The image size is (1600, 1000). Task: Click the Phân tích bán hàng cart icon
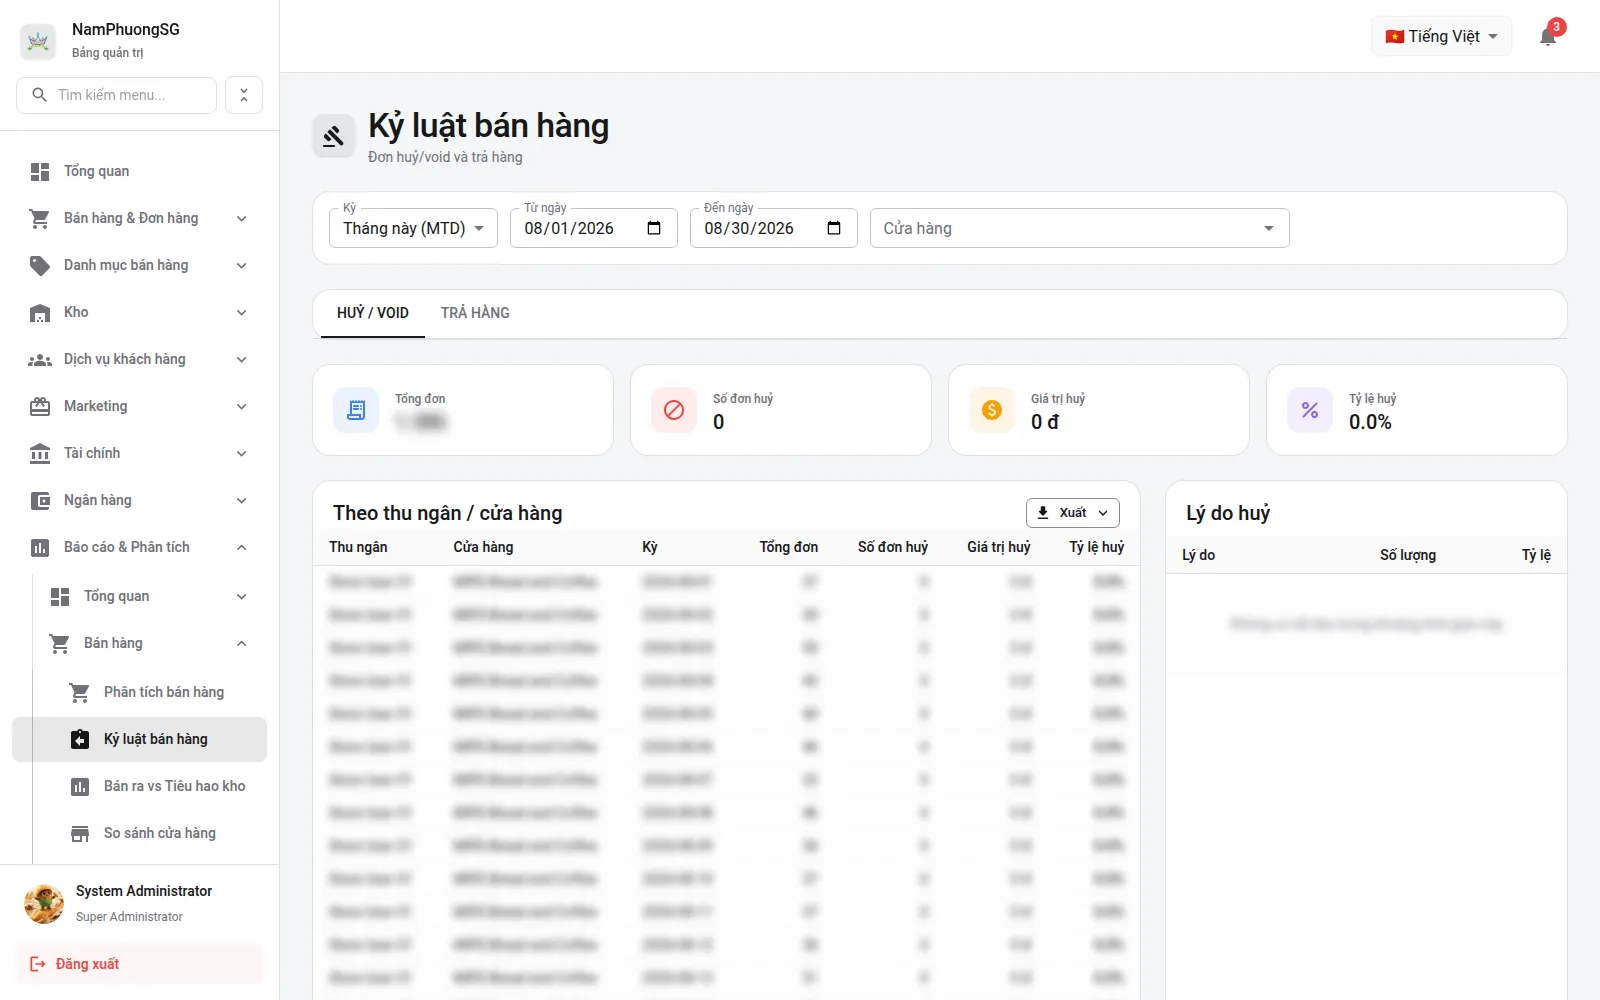point(80,692)
